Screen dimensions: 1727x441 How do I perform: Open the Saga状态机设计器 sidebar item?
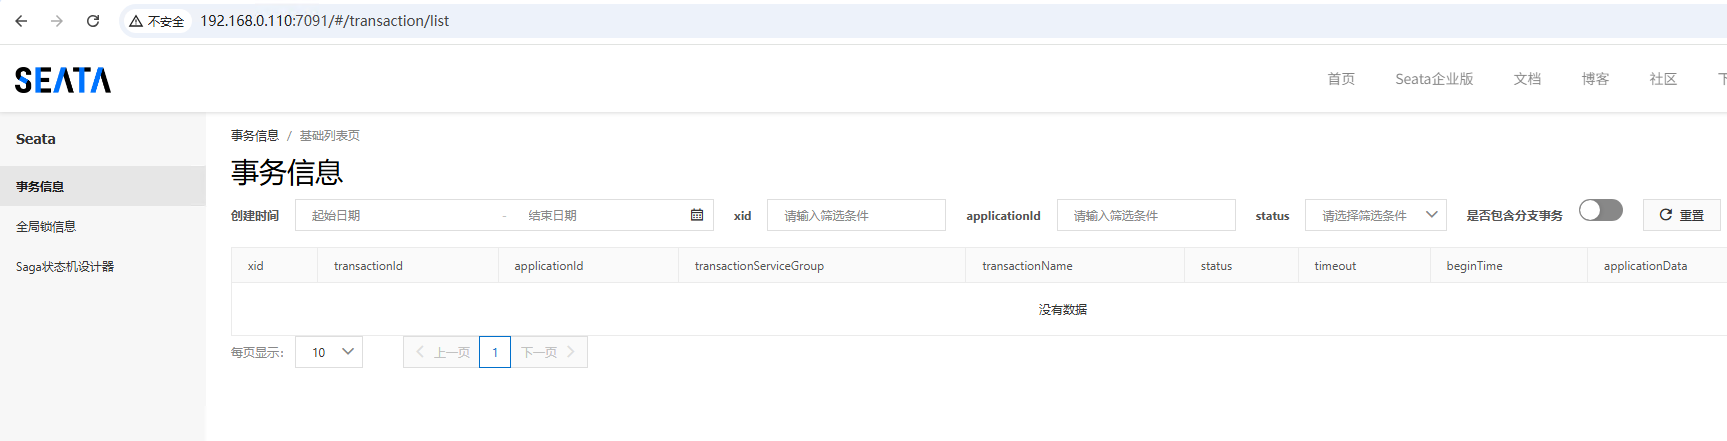(x=65, y=267)
